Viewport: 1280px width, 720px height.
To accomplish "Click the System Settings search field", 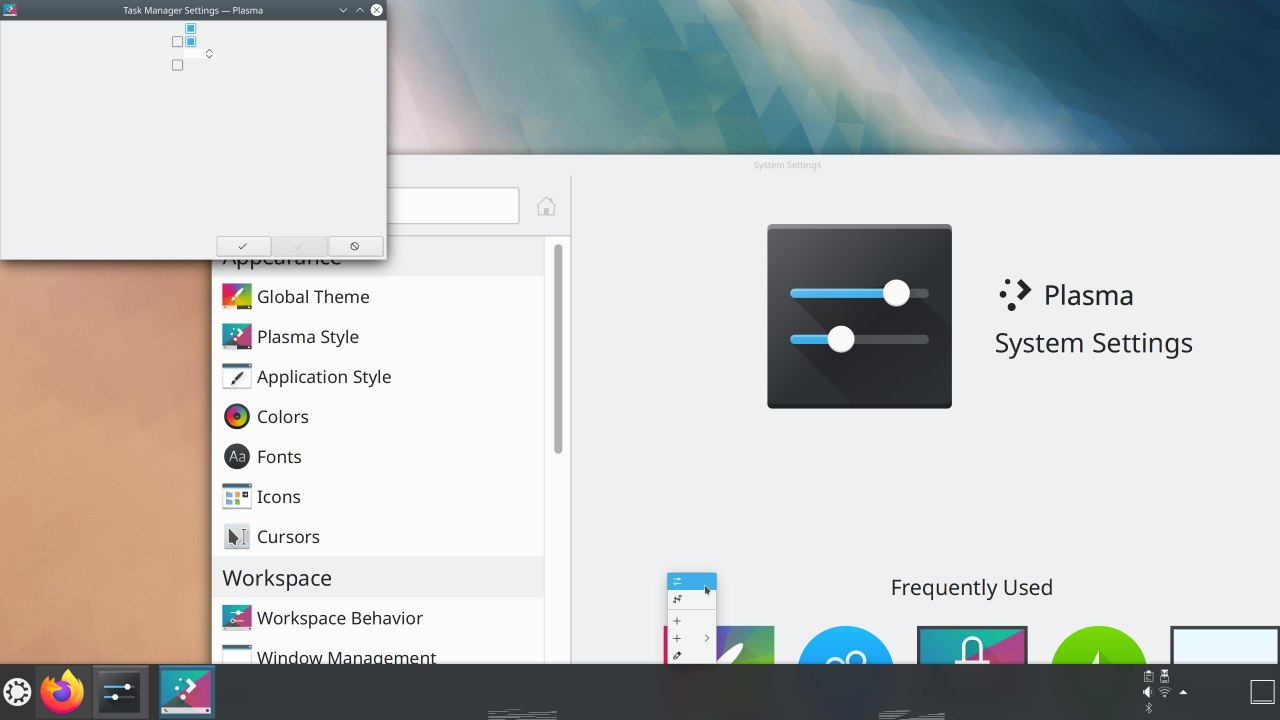I will 452,206.
